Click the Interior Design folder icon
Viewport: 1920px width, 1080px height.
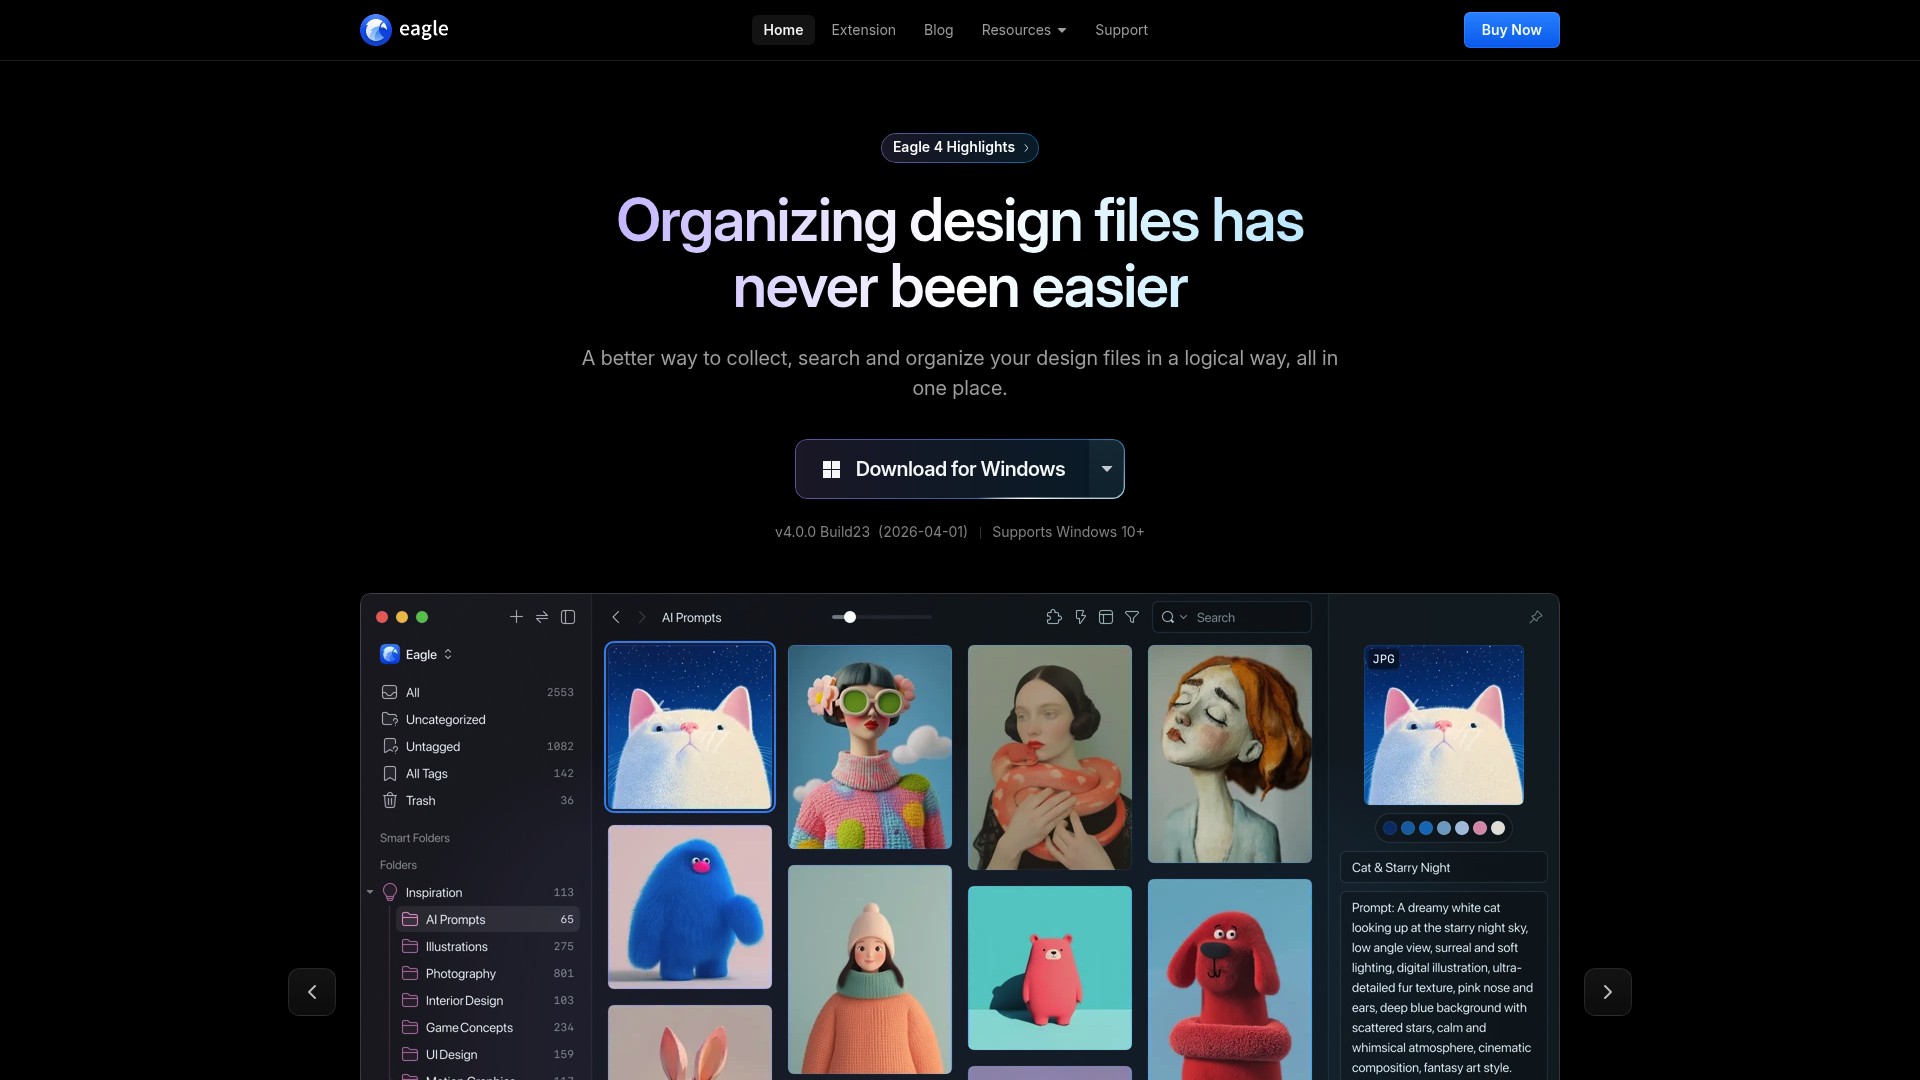click(x=410, y=1000)
